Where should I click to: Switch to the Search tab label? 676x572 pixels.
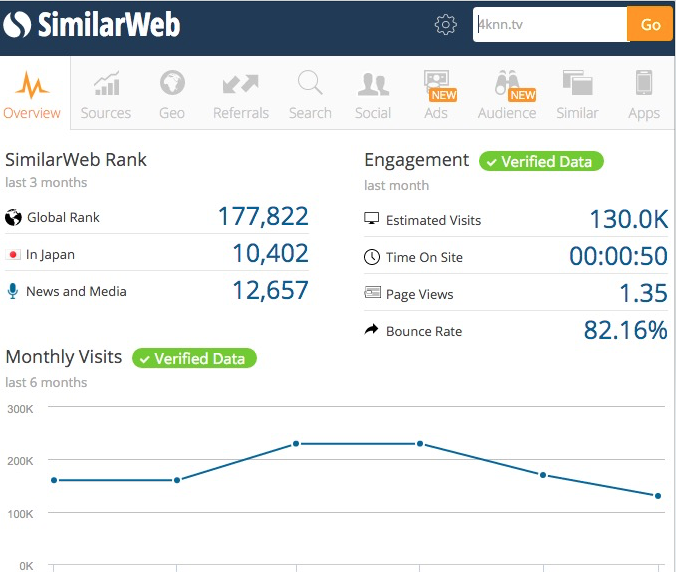point(310,113)
